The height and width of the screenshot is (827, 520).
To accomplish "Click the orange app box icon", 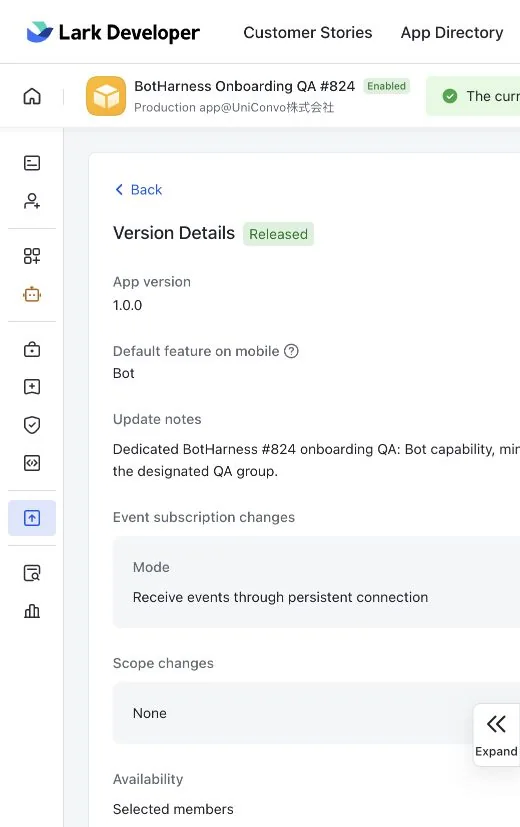I will pyautogui.click(x=106, y=96).
